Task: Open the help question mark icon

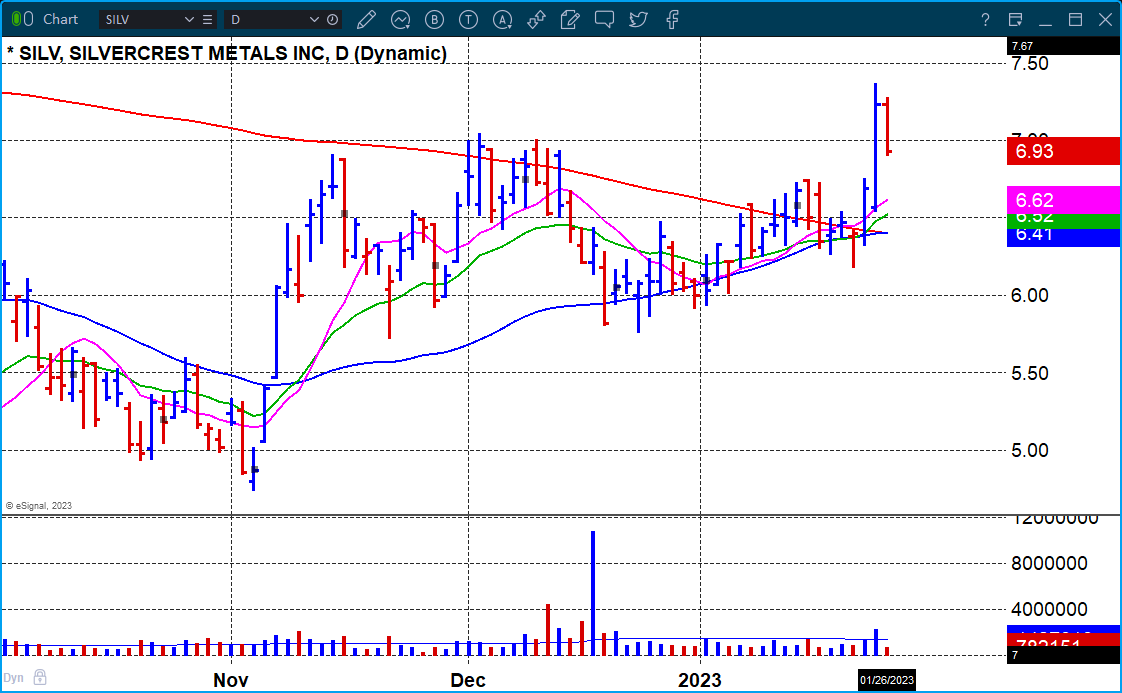Action: 985,19
